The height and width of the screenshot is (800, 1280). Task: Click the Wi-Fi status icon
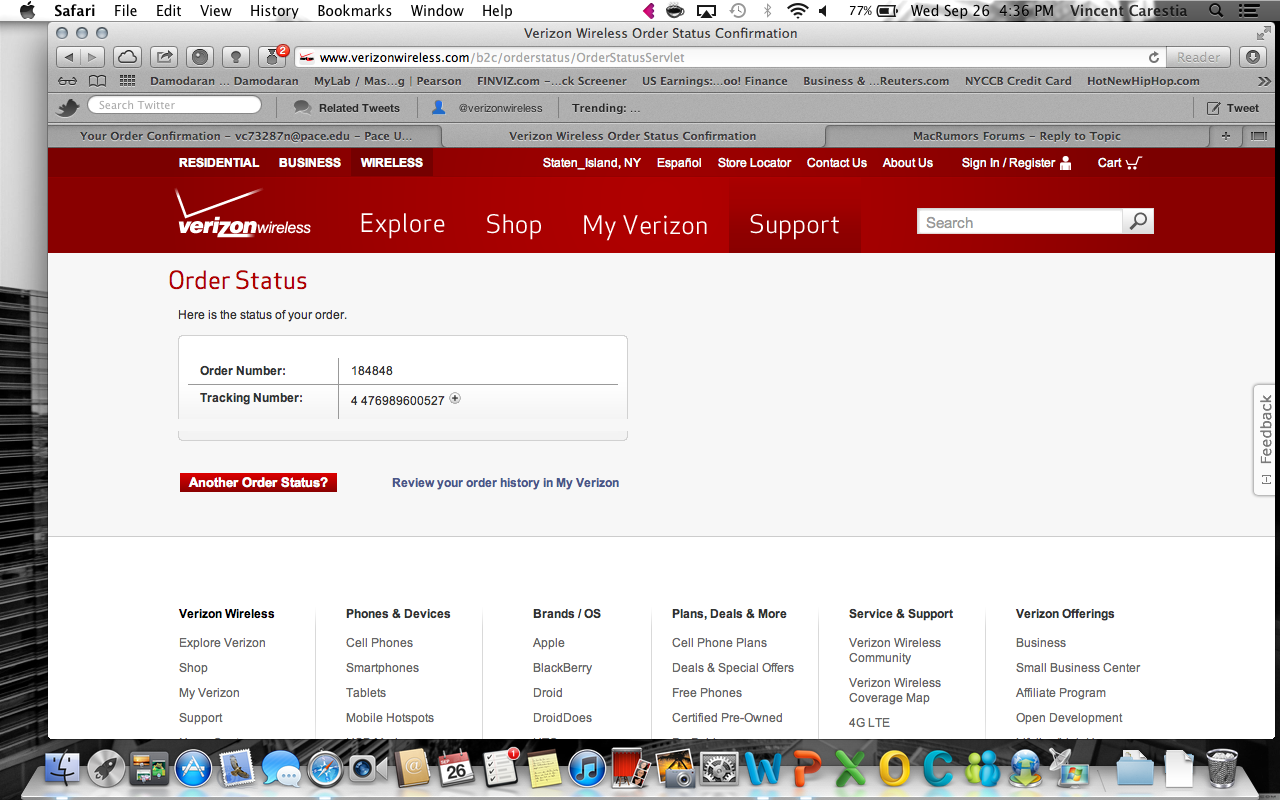(797, 11)
